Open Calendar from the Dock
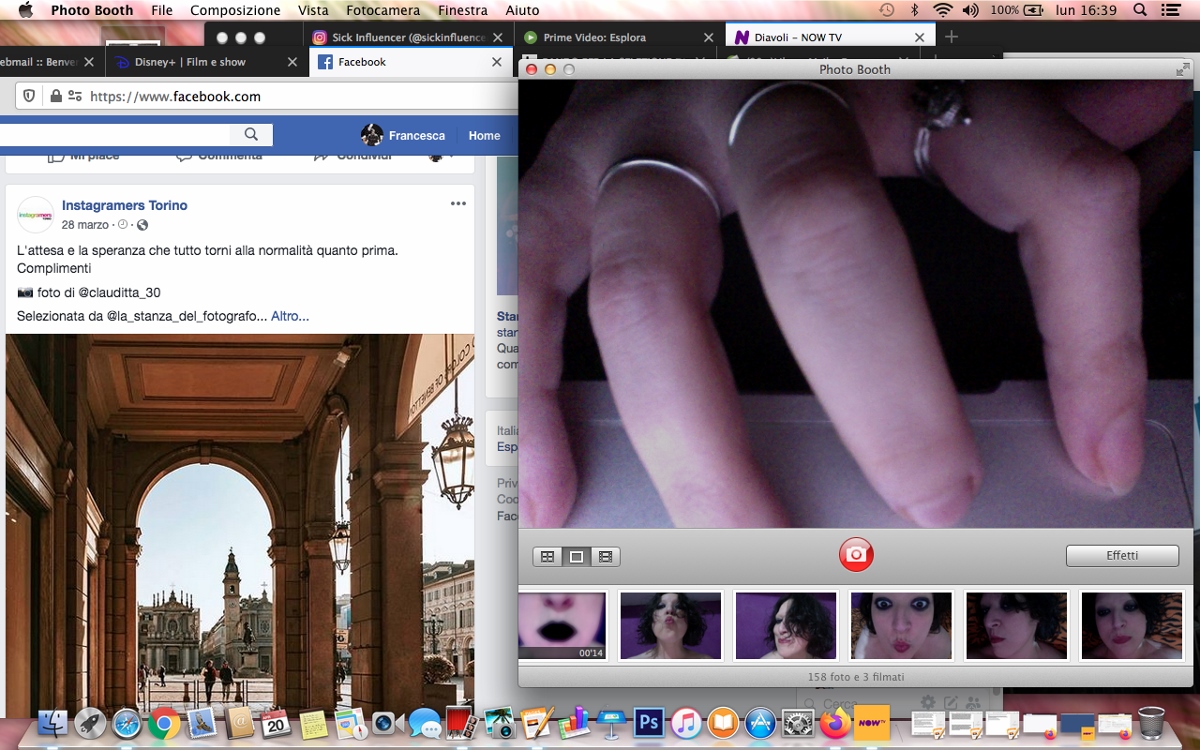The image size is (1200, 750). click(276, 723)
